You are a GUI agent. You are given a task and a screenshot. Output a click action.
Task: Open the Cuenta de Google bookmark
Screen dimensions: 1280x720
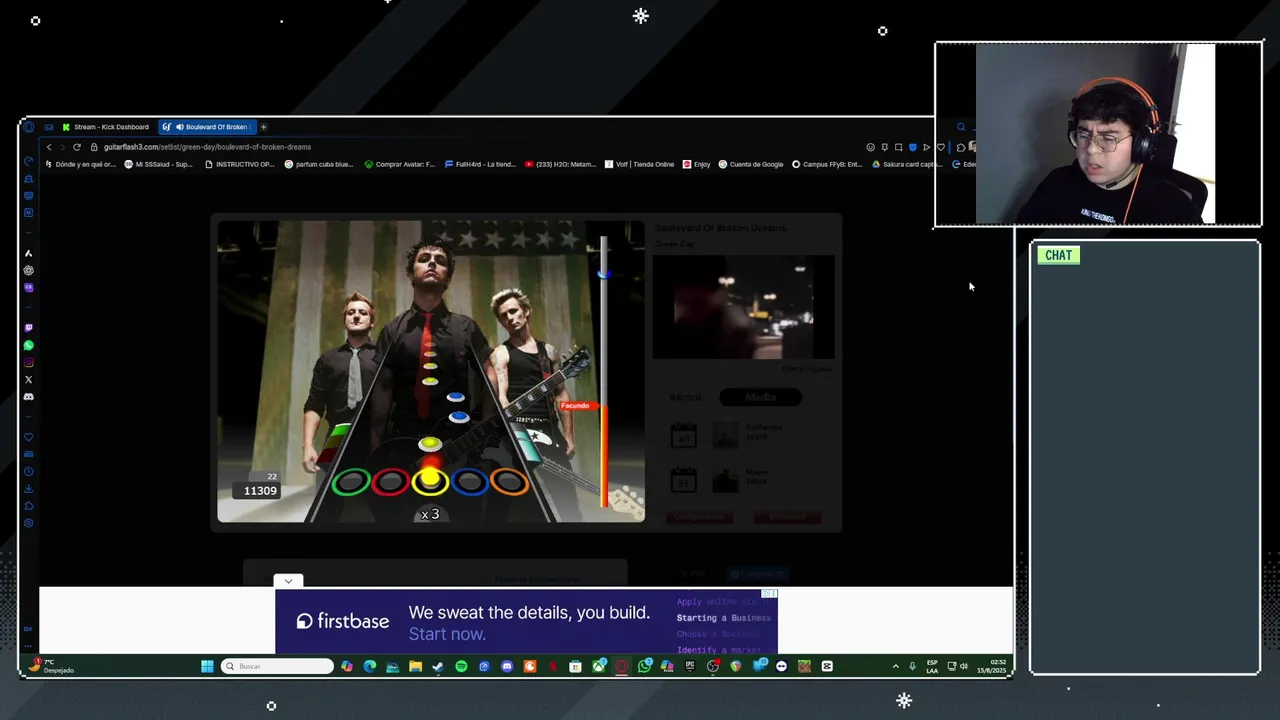pyautogui.click(x=751, y=164)
